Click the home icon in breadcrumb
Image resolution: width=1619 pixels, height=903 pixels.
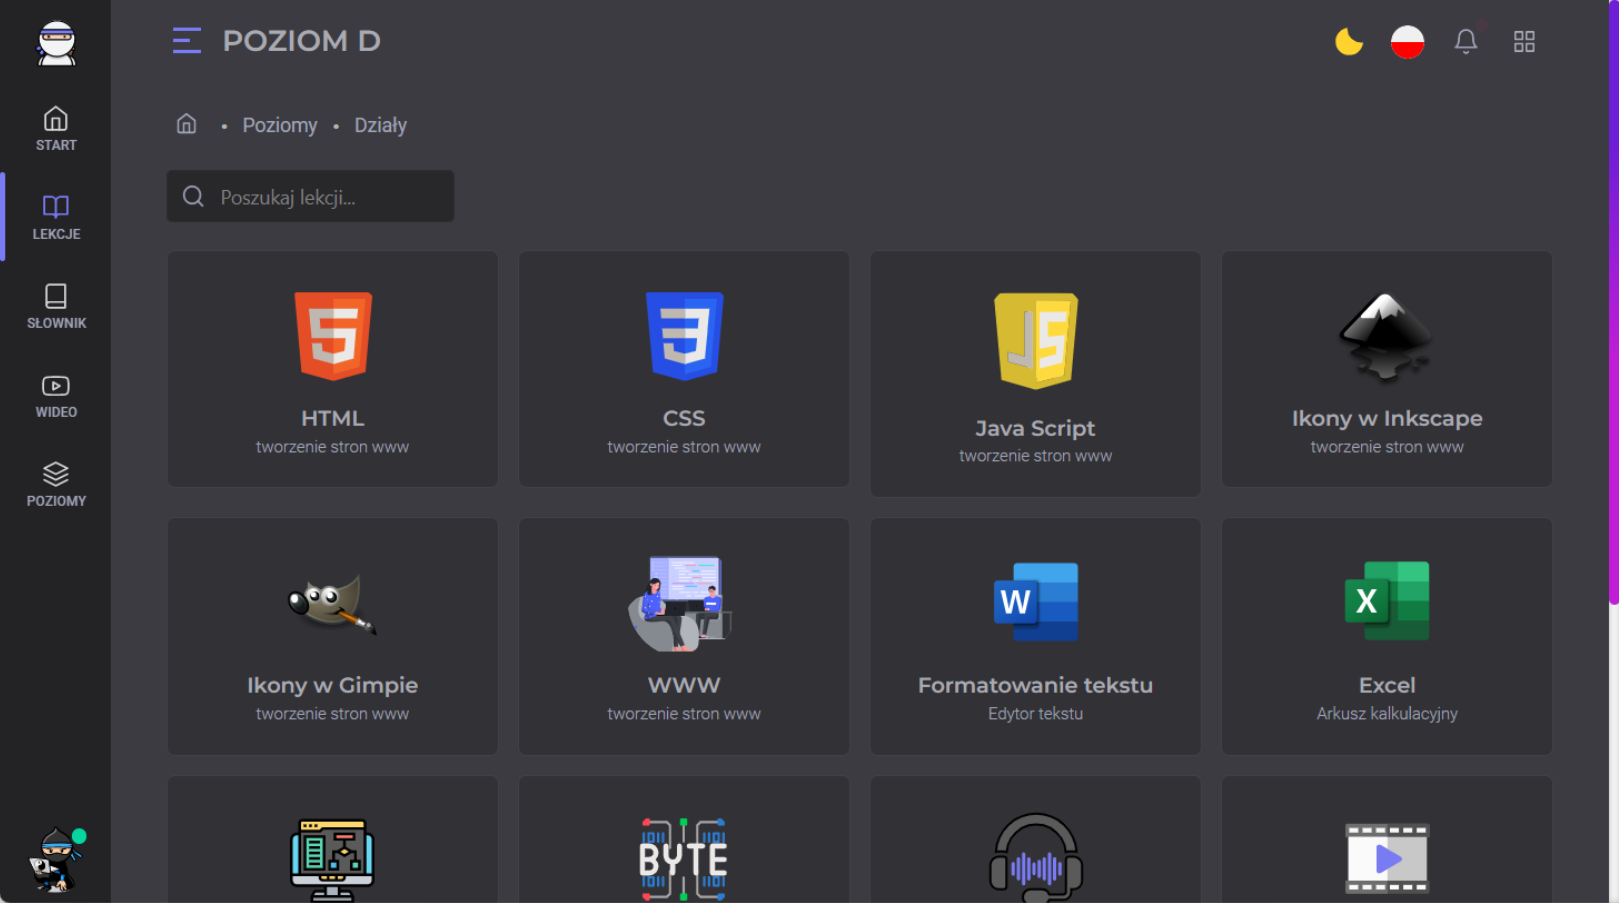pos(187,124)
